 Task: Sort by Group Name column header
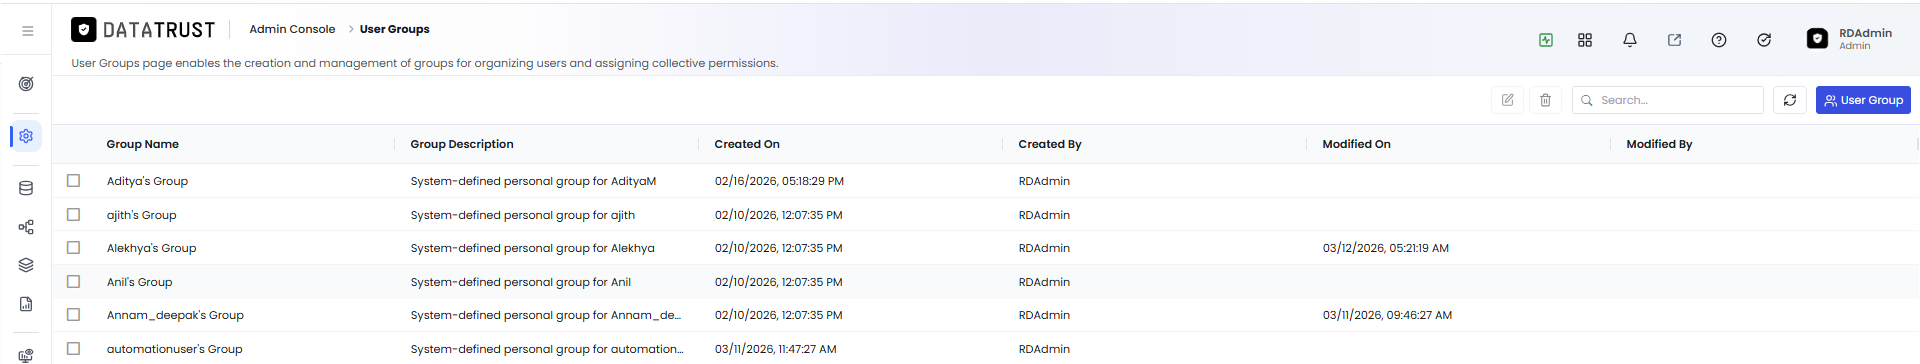click(143, 144)
